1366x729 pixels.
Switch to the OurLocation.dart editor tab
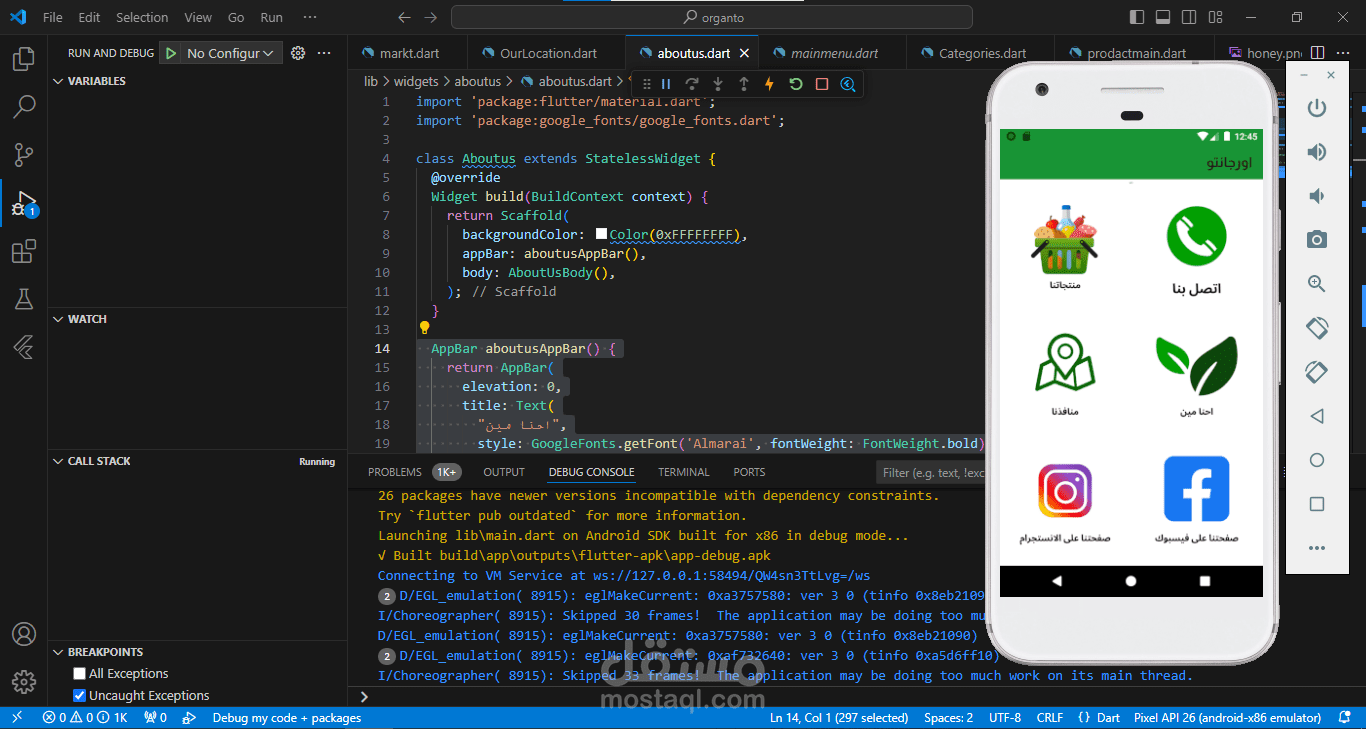pyautogui.click(x=548, y=53)
